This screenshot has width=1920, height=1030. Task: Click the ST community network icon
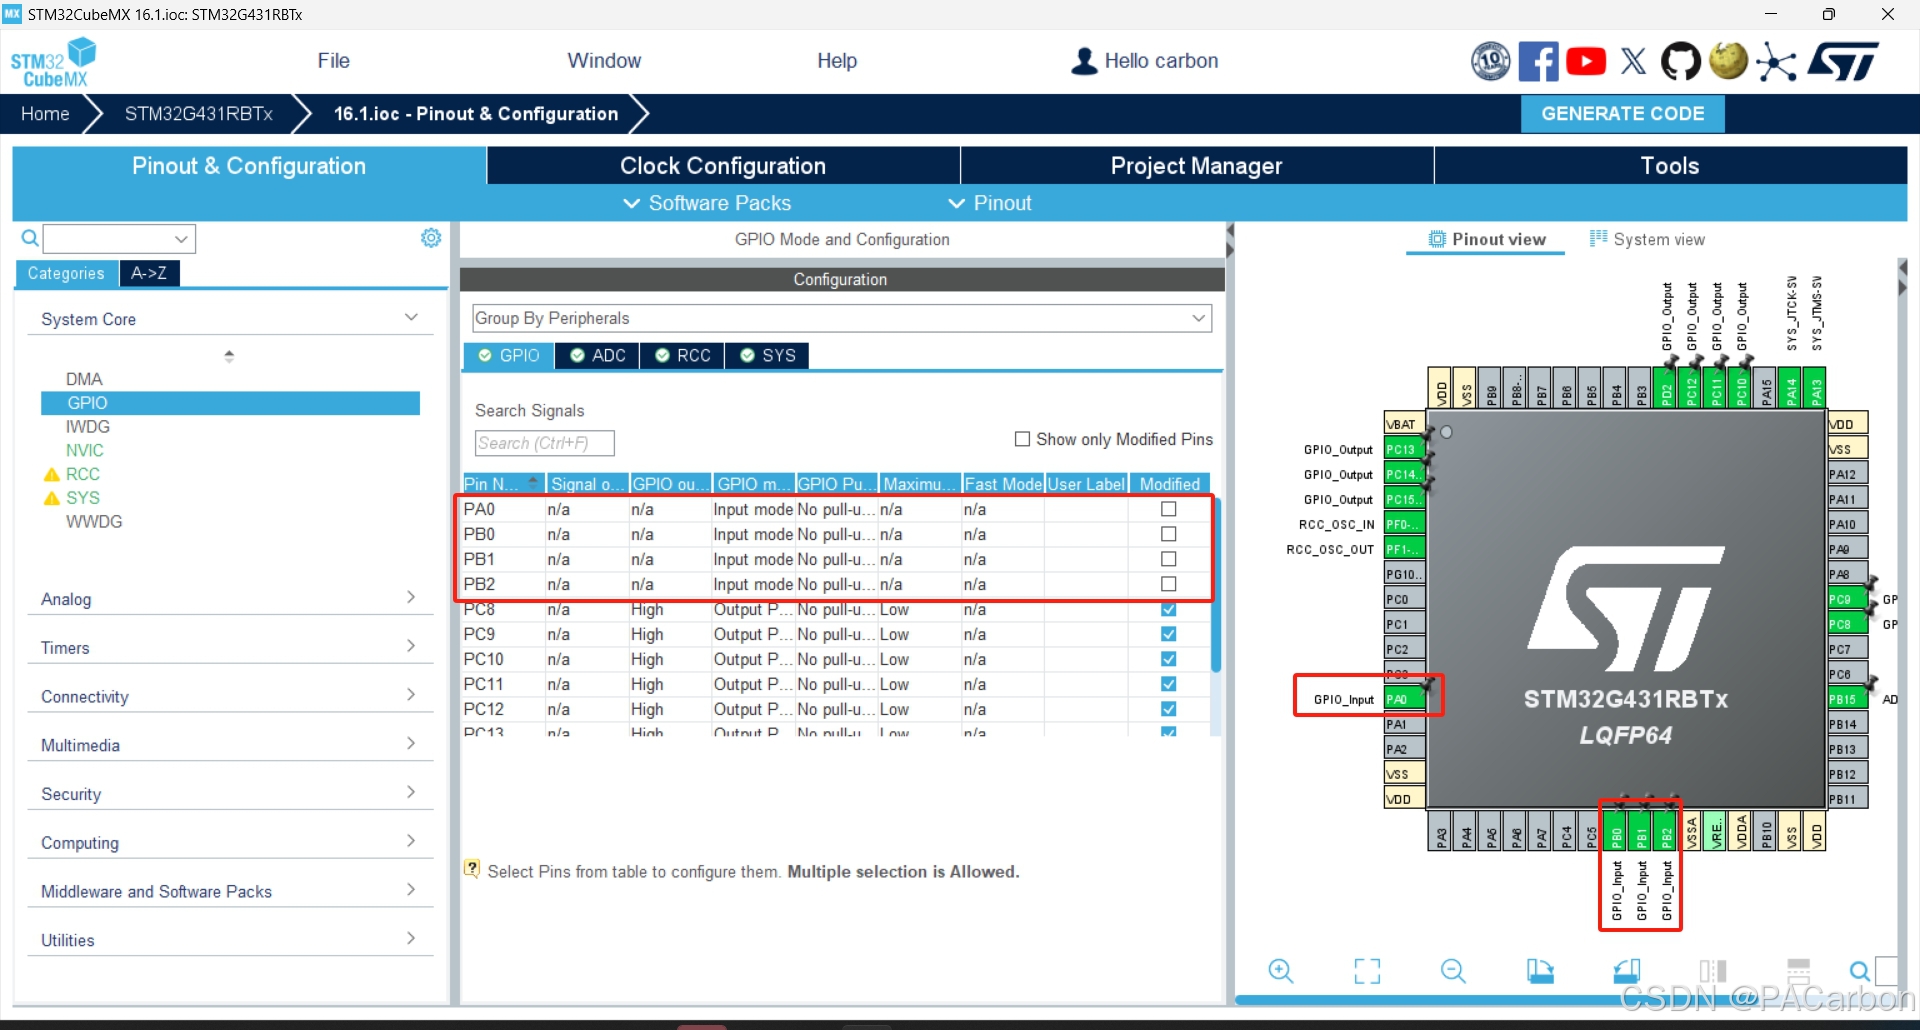click(x=1776, y=62)
